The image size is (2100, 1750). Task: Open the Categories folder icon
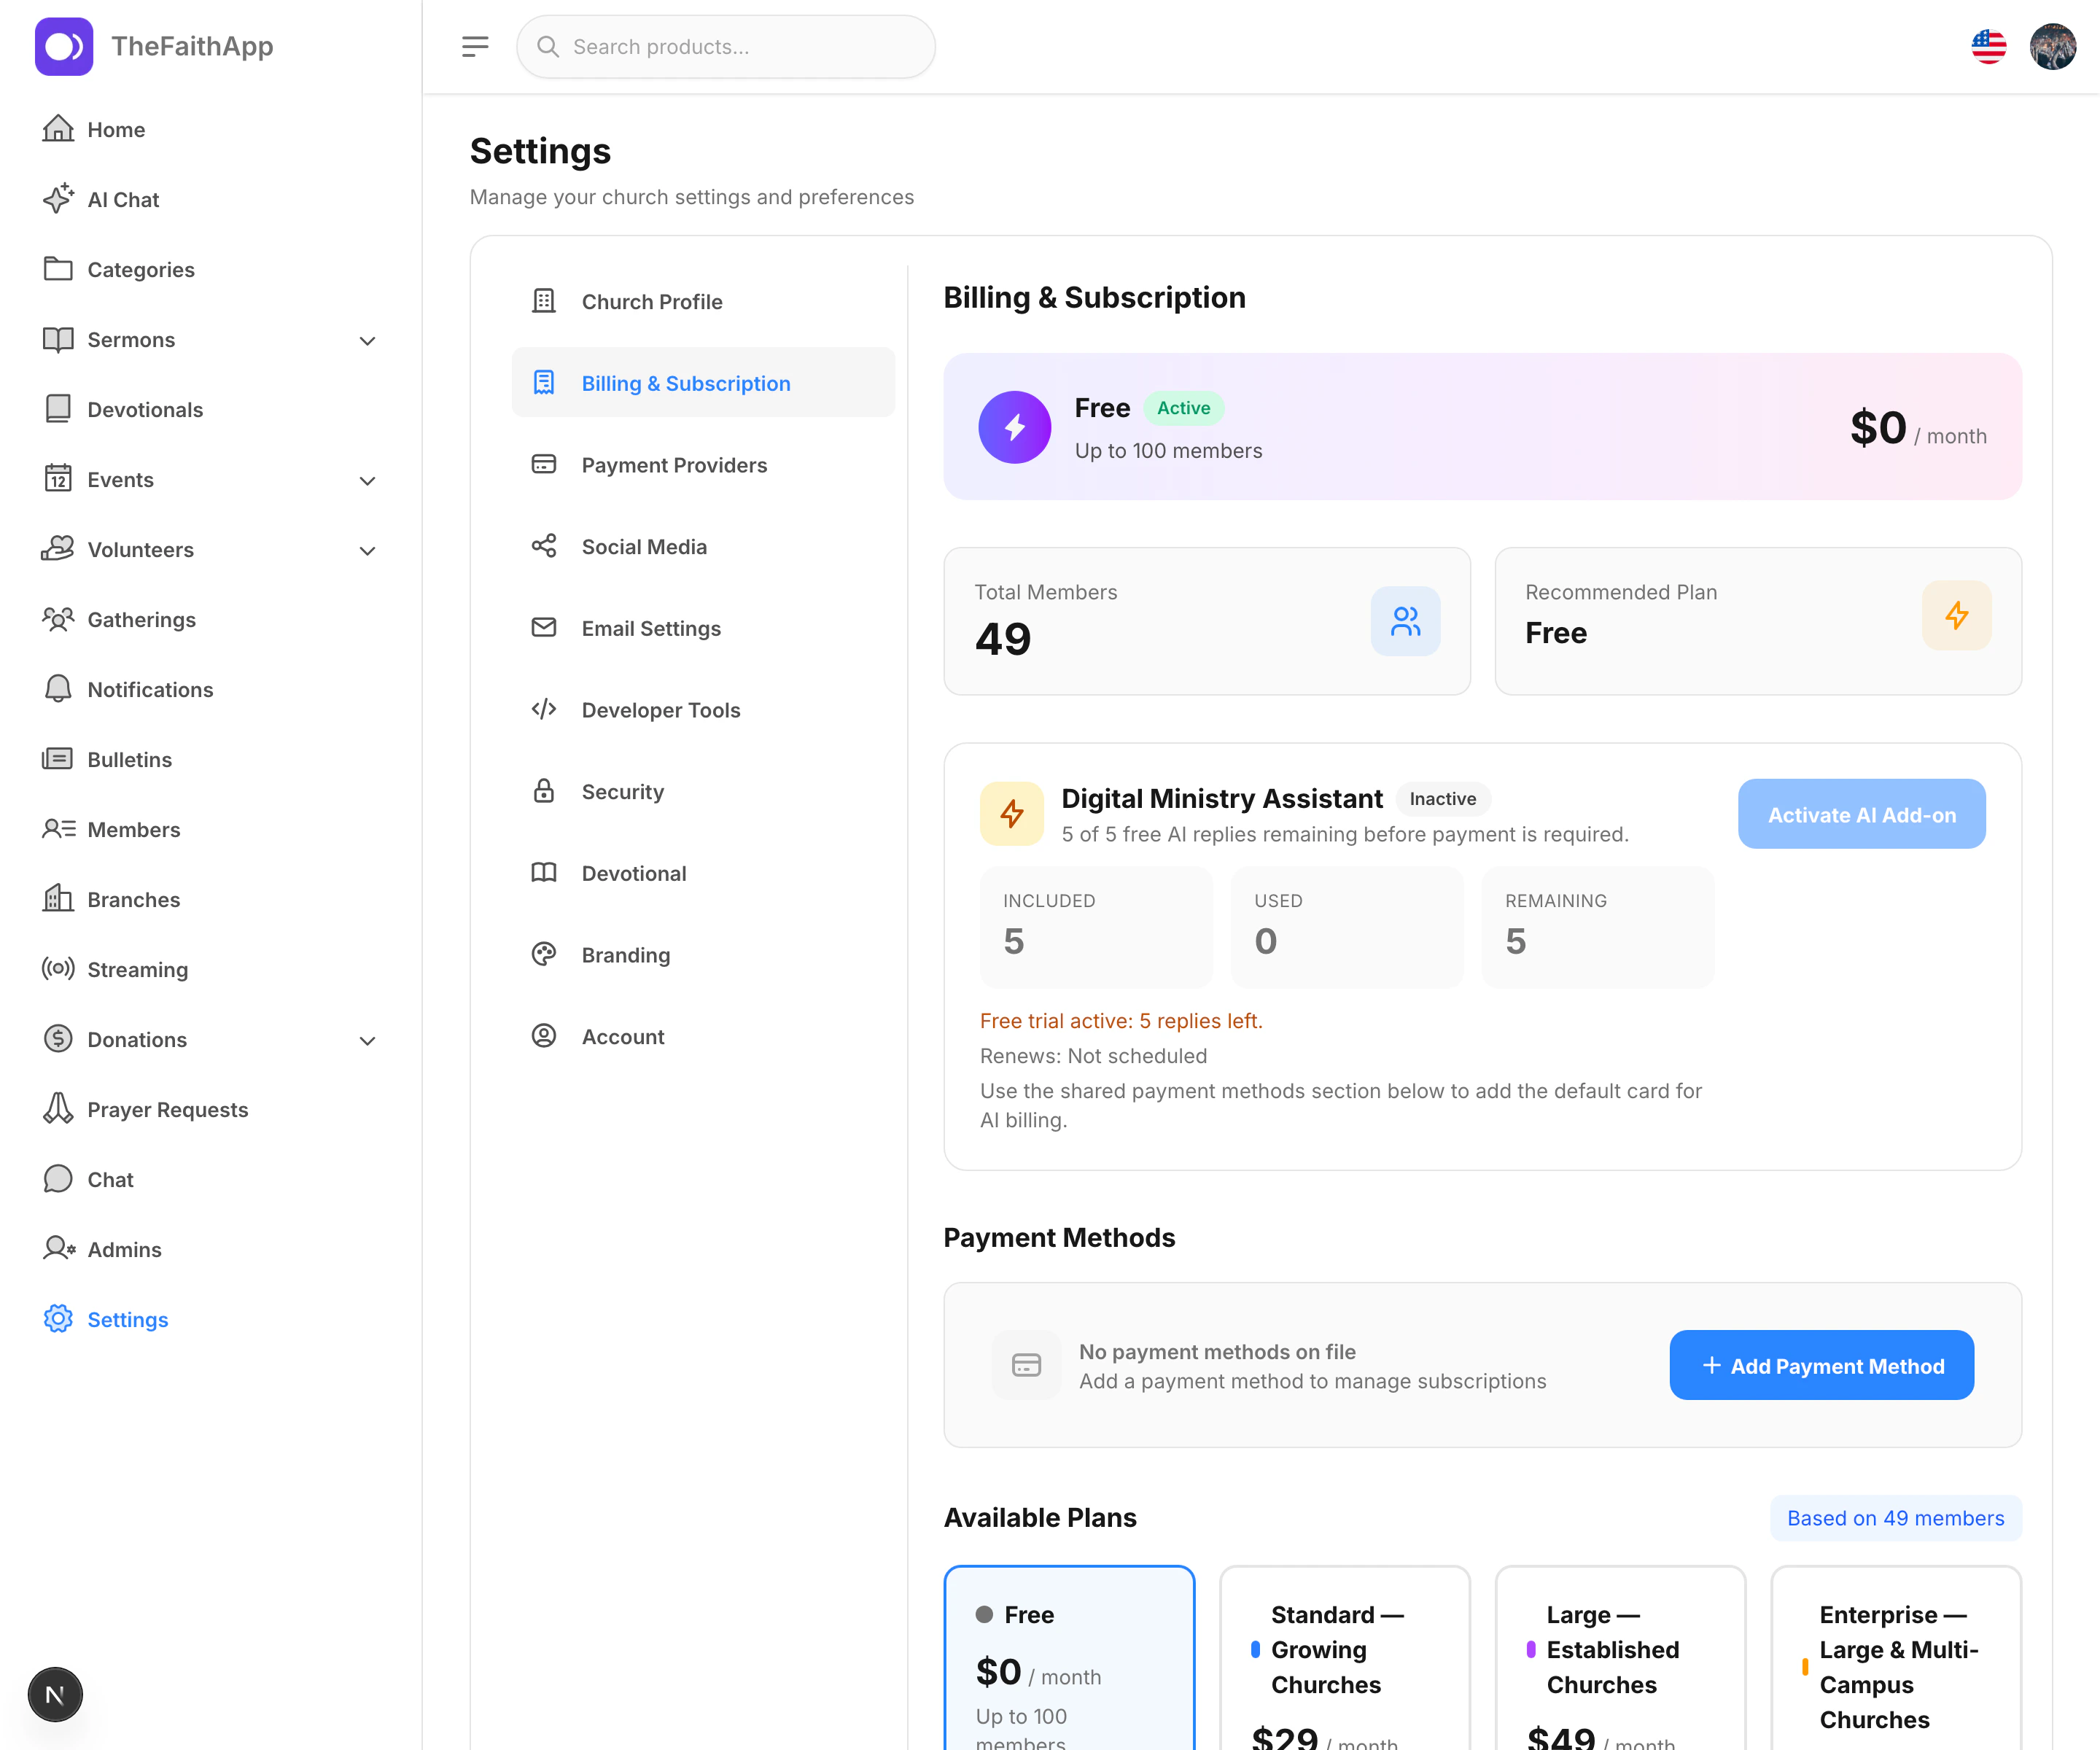coord(58,268)
